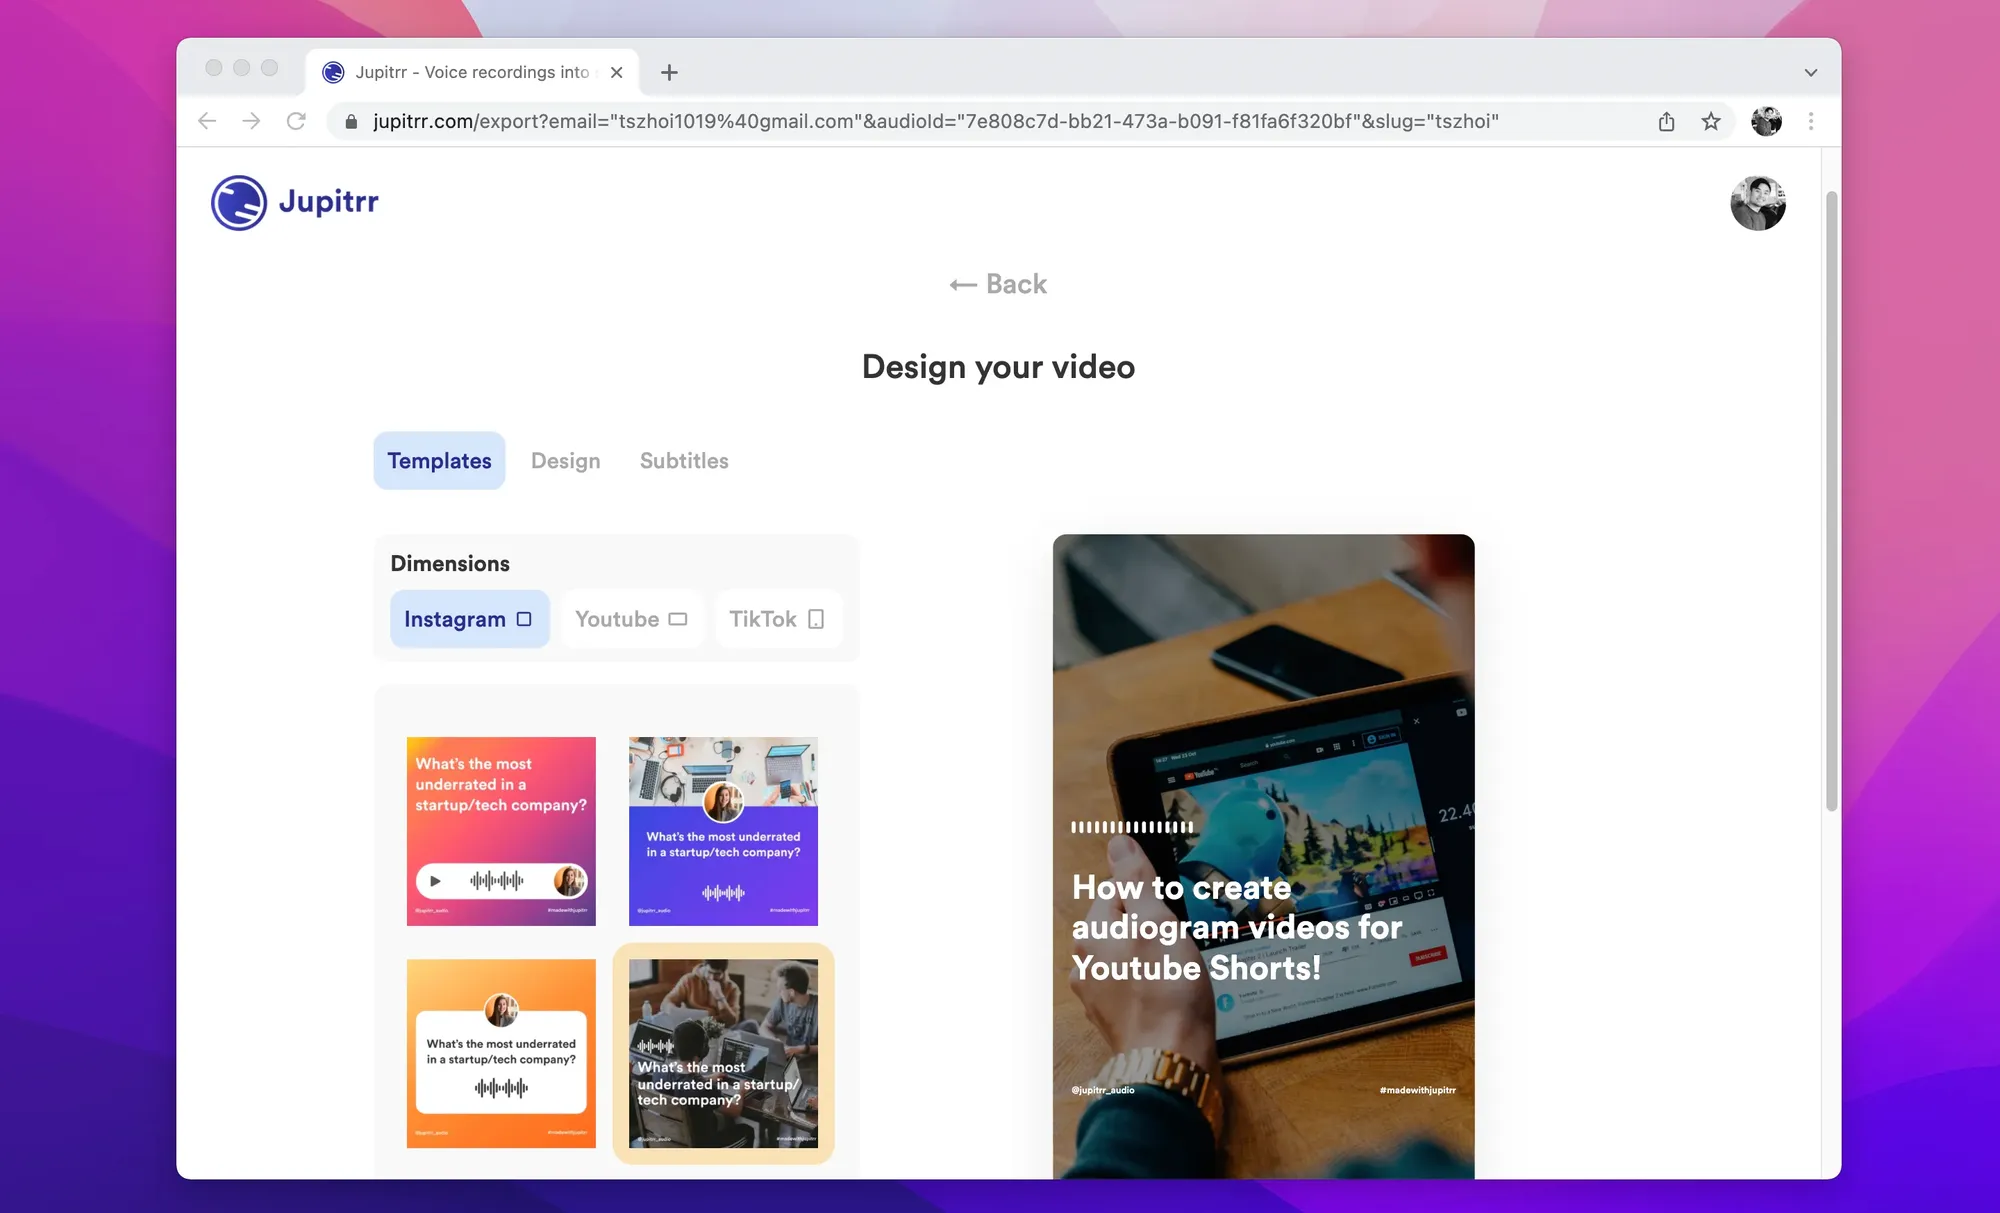Viewport: 2000px width, 1213px height.
Task: Switch to the Templates tab
Action: (439, 461)
